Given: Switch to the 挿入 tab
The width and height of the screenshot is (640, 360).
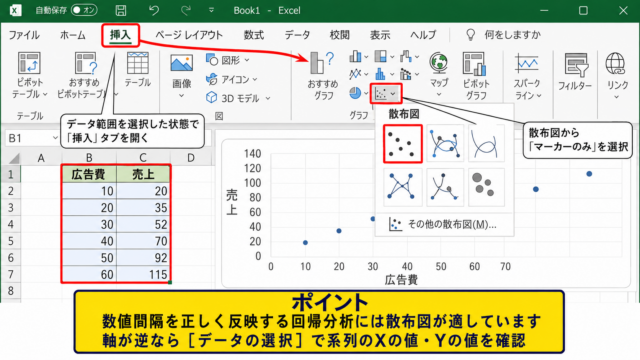Looking at the screenshot, I should click(120, 35).
